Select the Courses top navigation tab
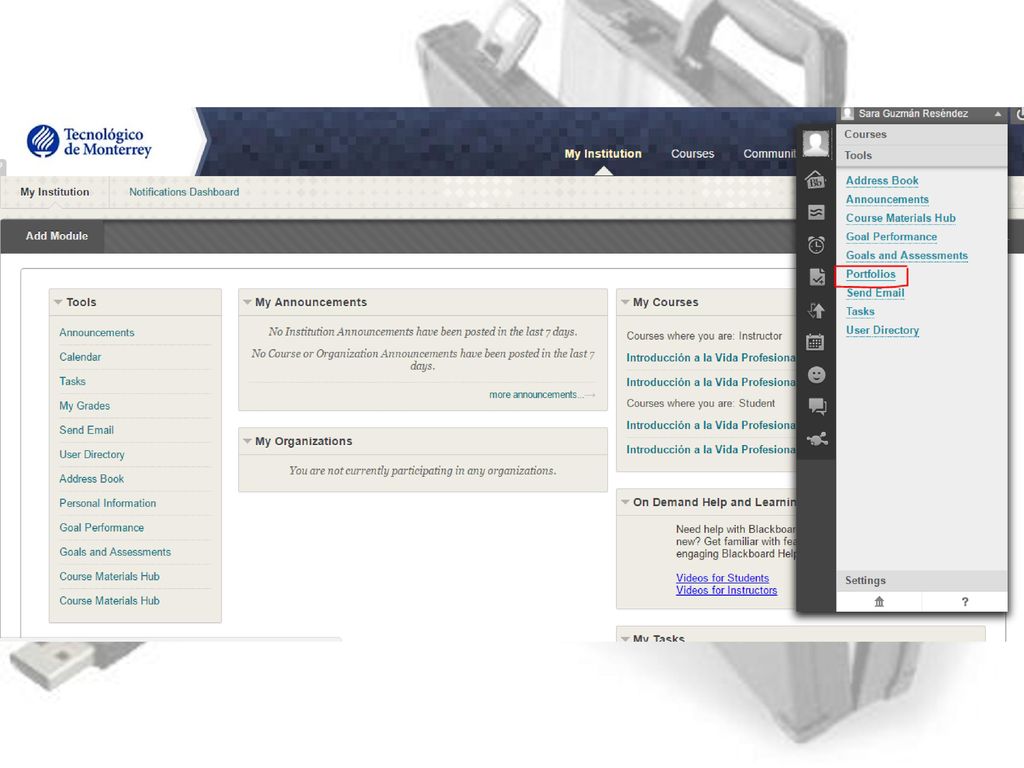Image resolution: width=1024 pixels, height=768 pixels. pyautogui.click(x=692, y=153)
